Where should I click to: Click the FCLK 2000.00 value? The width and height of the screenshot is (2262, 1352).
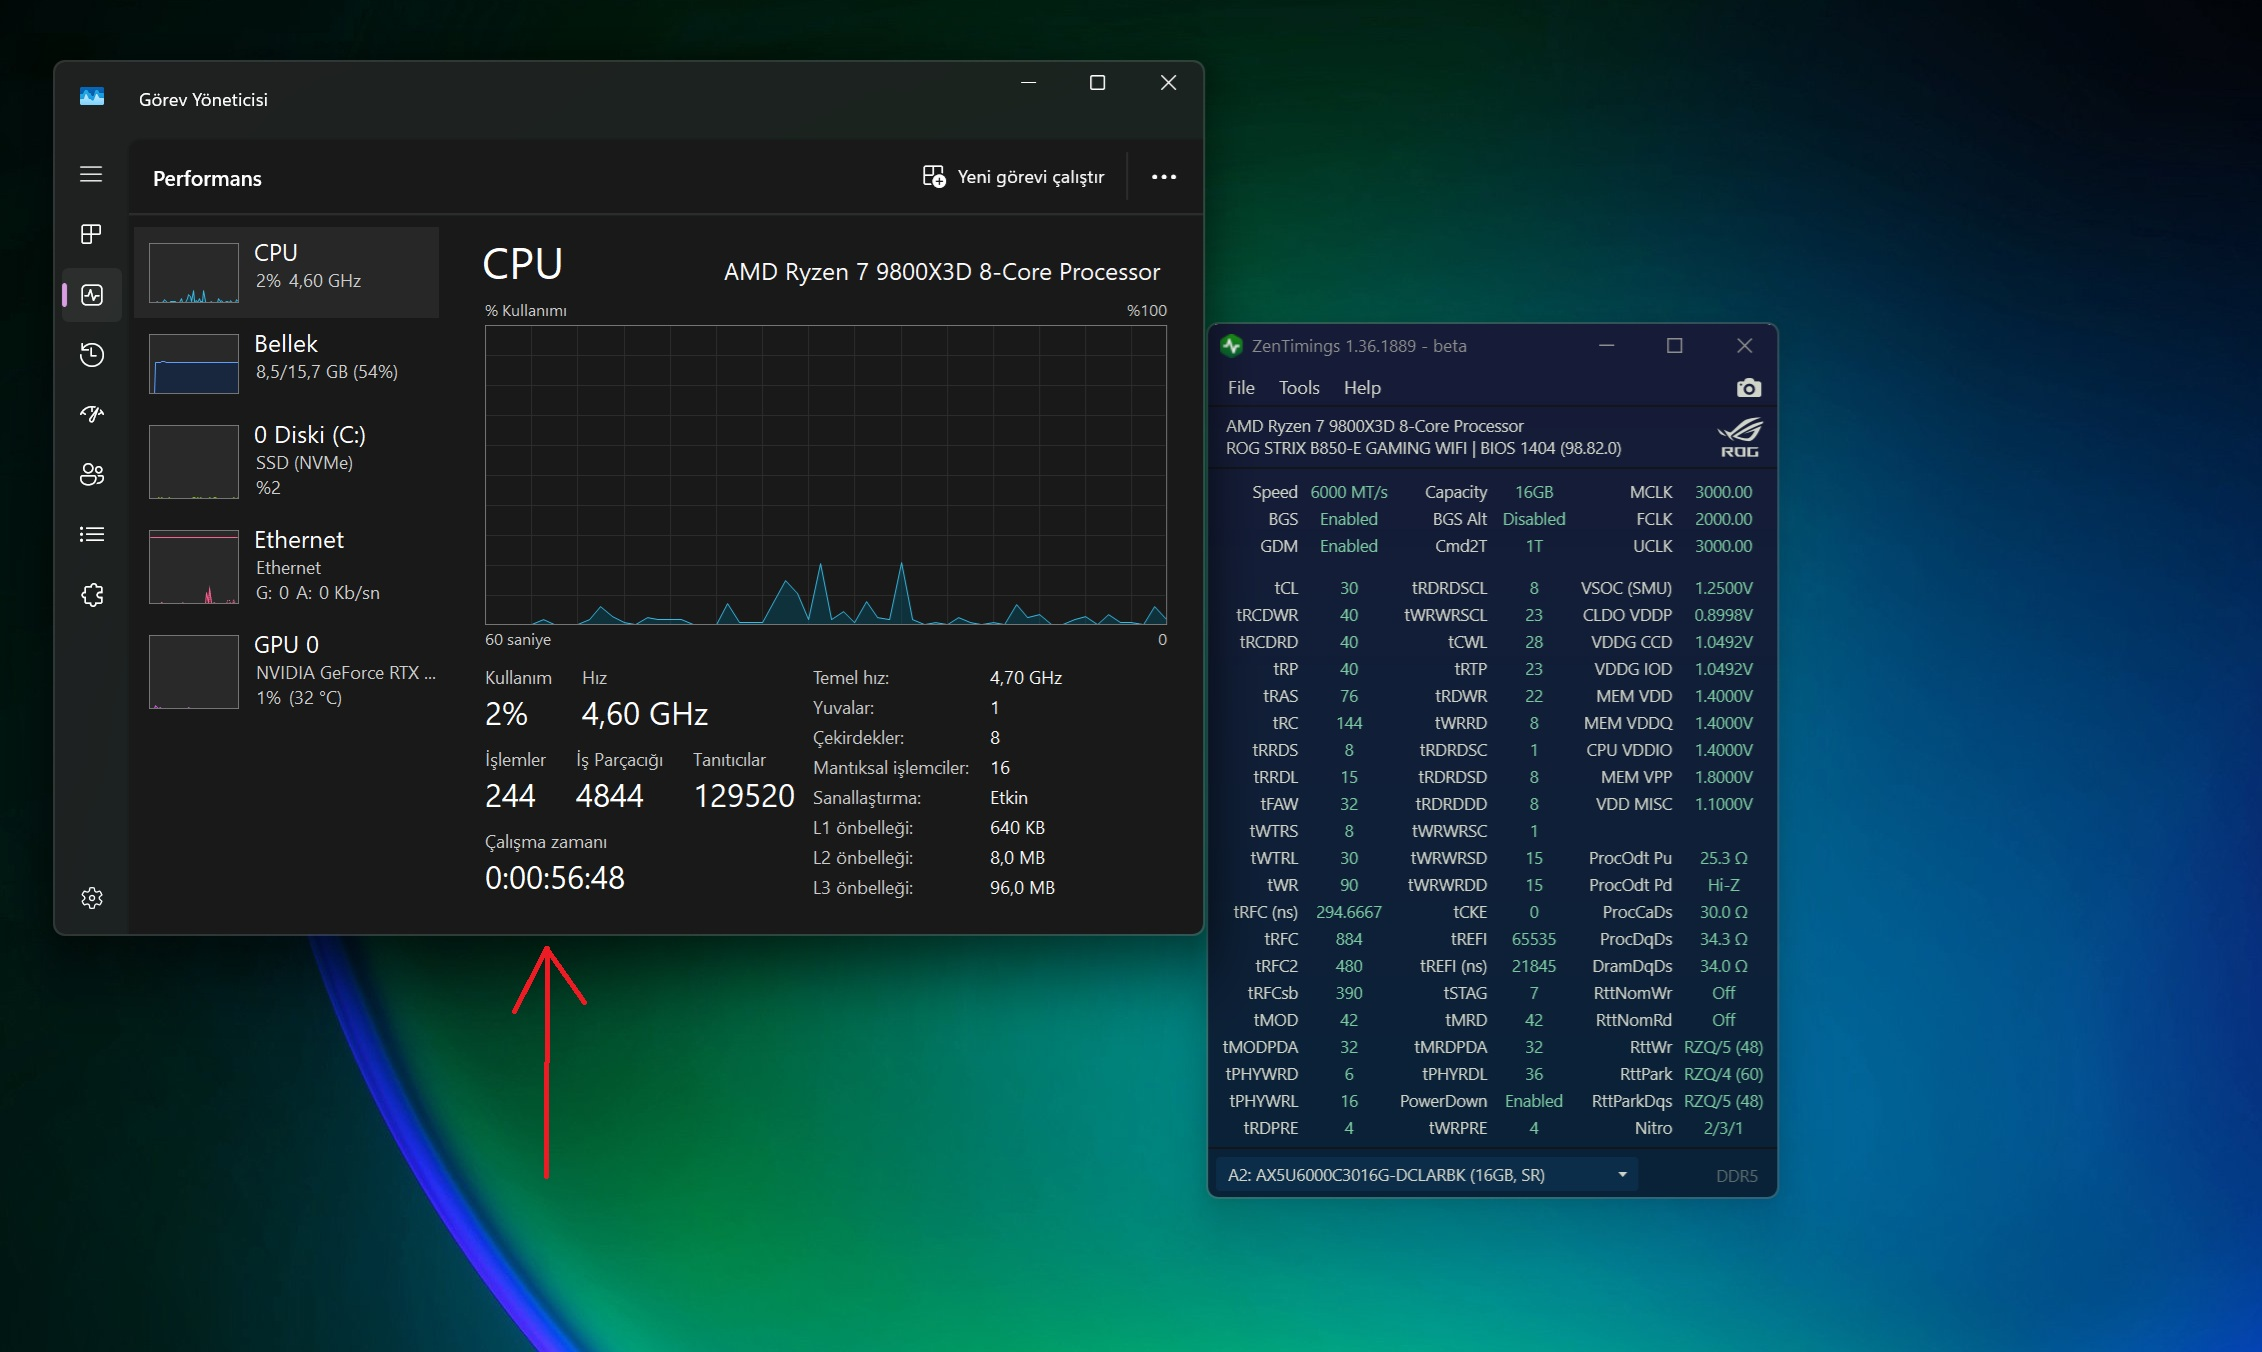tap(1723, 519)
